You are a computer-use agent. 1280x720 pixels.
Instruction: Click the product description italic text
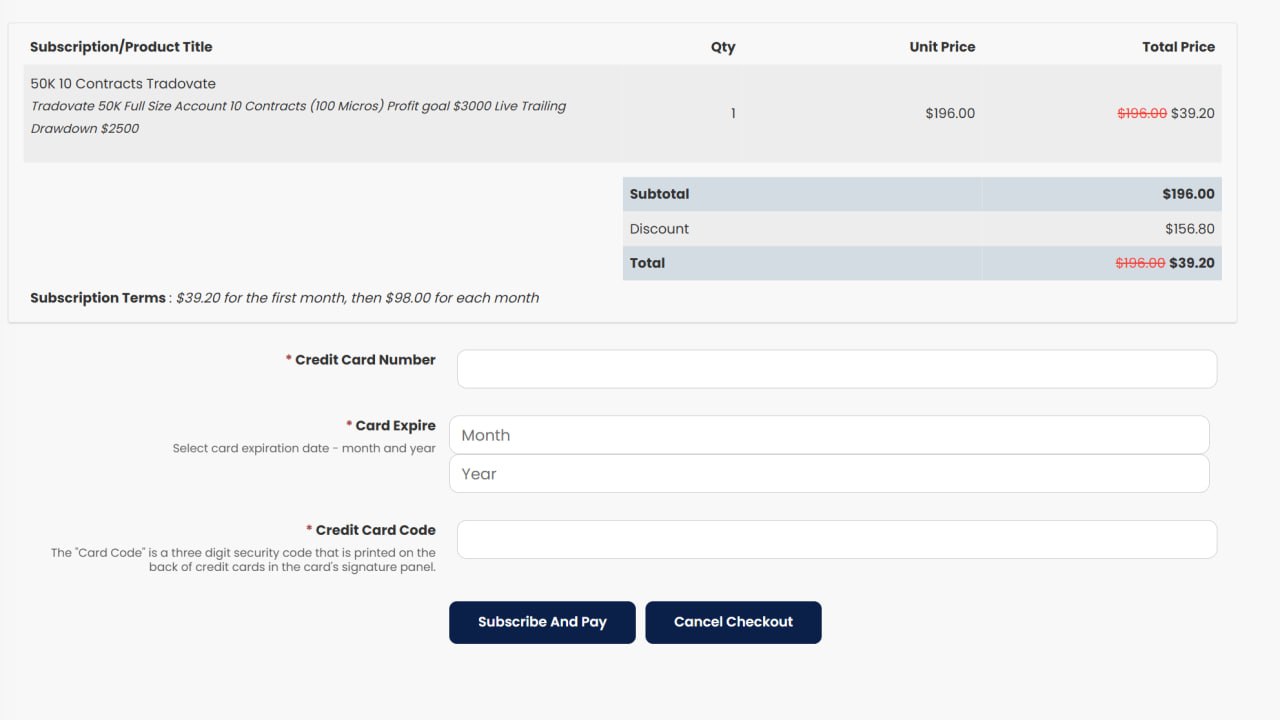(x=298, y=117)
